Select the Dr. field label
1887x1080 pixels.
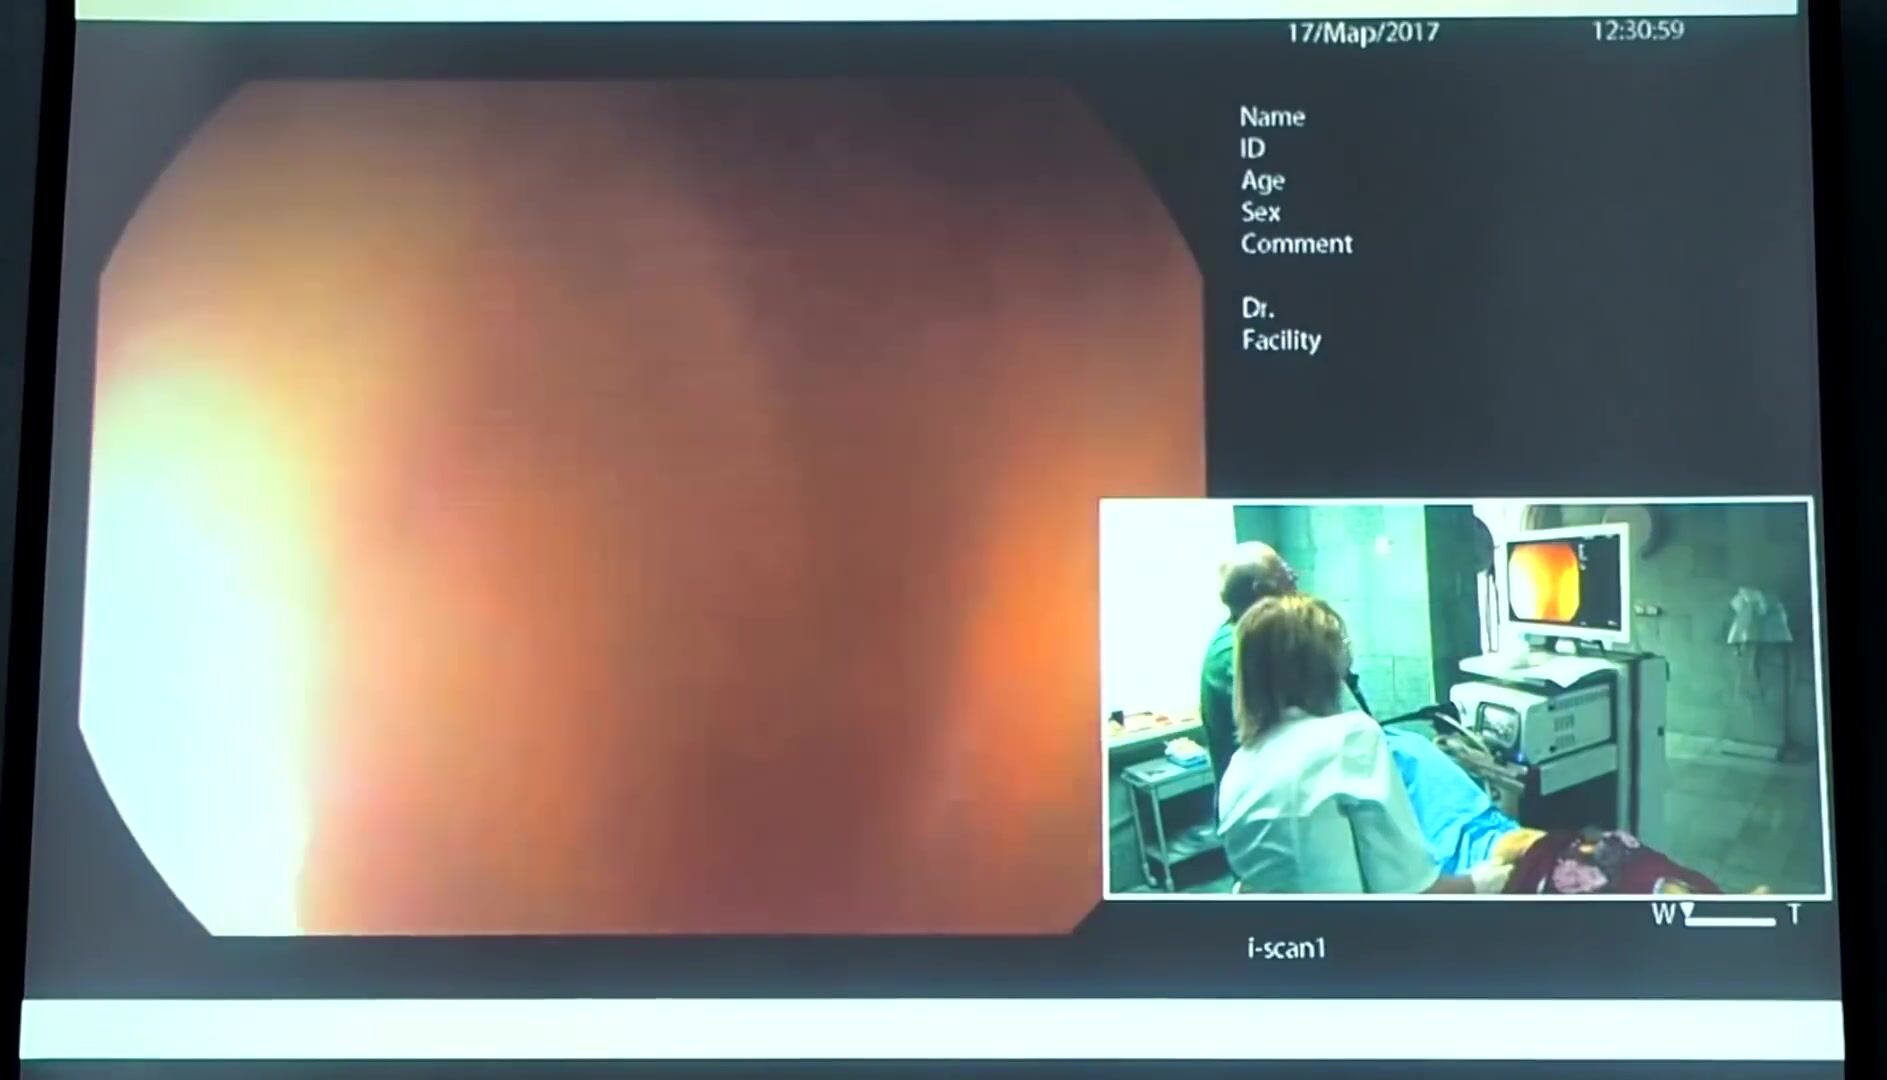click(x=1257, y=308)
